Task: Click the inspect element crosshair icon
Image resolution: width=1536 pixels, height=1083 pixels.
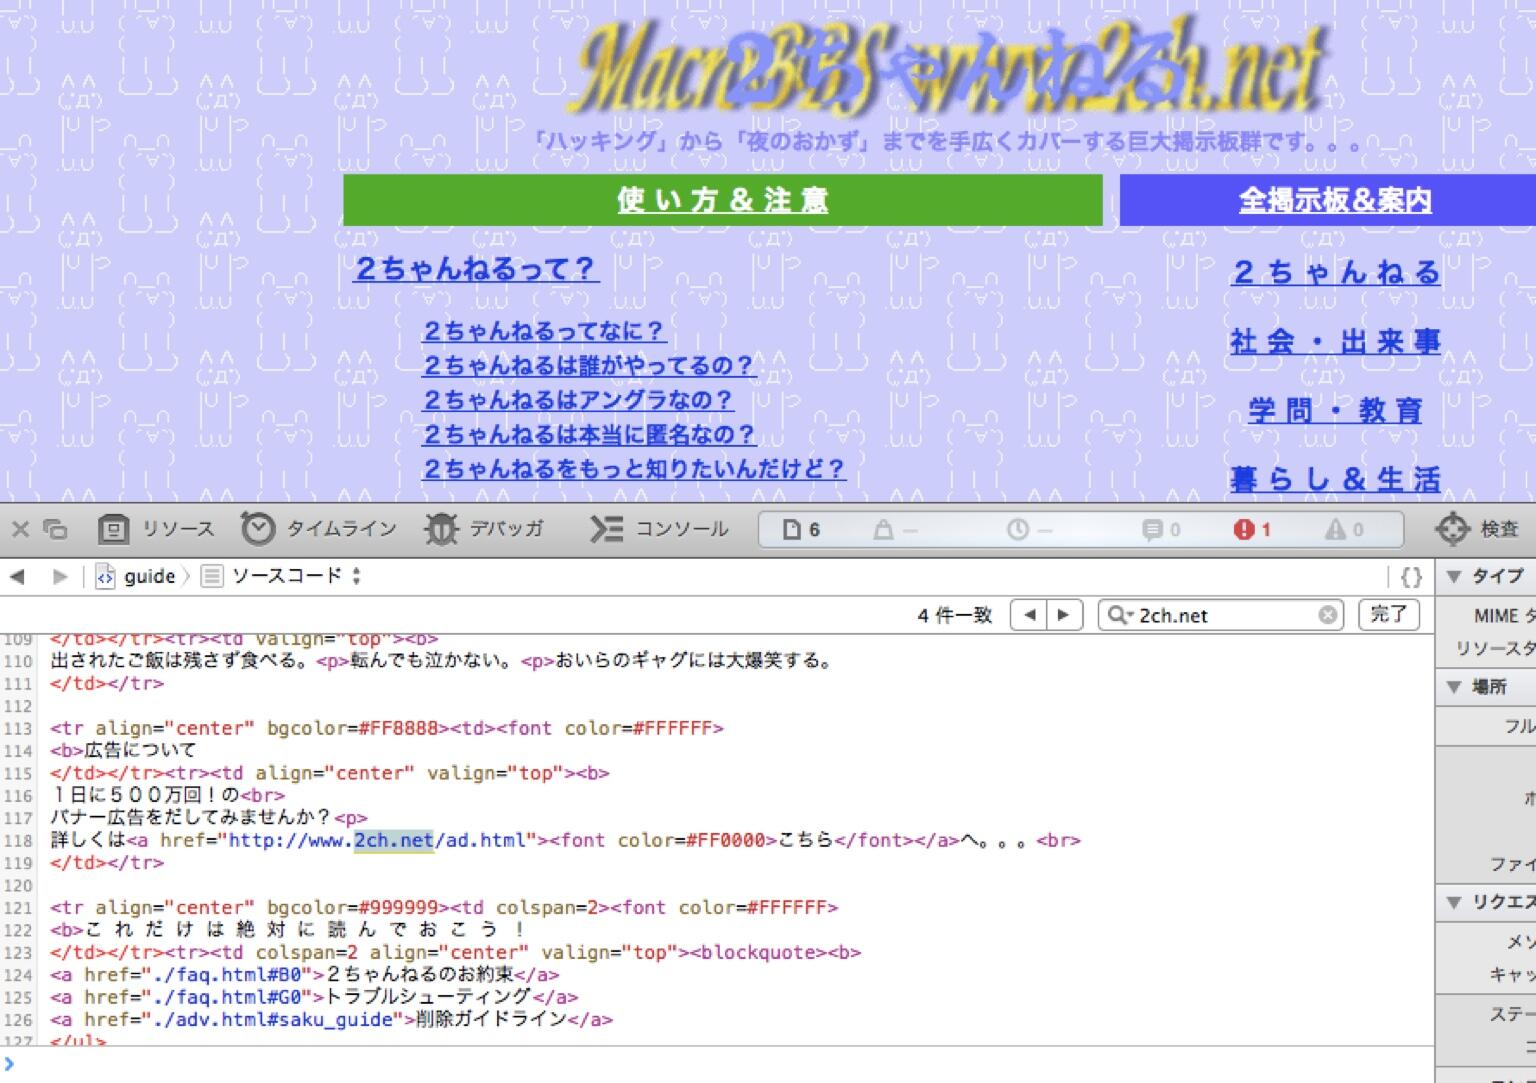Action: [1452, 529]
